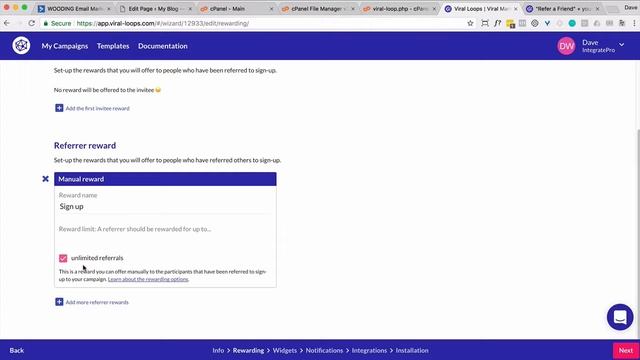Screen dimensions: 640x360
Task: Switch to the cPanel File Manager tab
Action: pyautogui.click(x=318, y=9)
